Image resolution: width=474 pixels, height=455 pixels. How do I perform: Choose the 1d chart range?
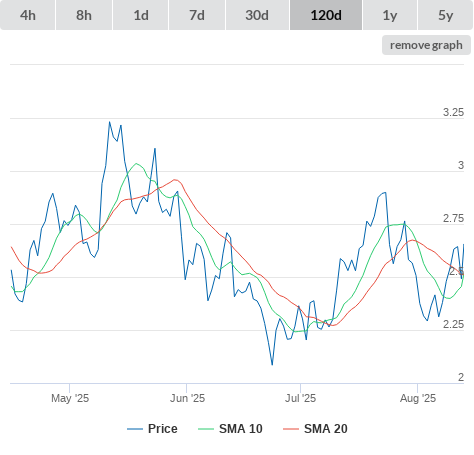(x=141, y=15)
